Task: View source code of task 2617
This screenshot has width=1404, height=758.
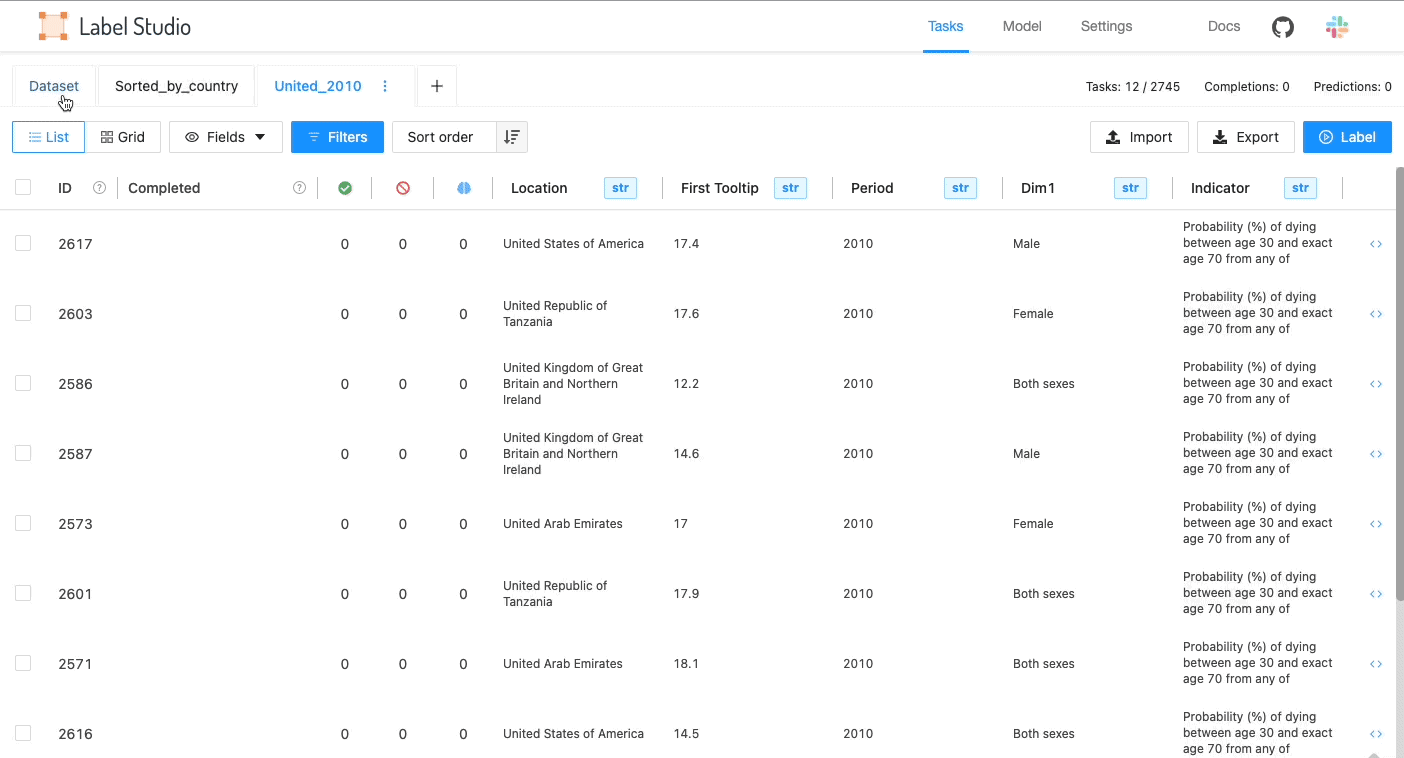Action: (x=1376, y=244)
